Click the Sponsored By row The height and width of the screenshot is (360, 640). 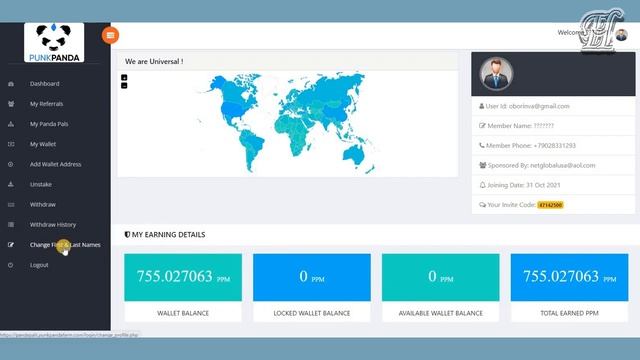(x=553, y=165)
